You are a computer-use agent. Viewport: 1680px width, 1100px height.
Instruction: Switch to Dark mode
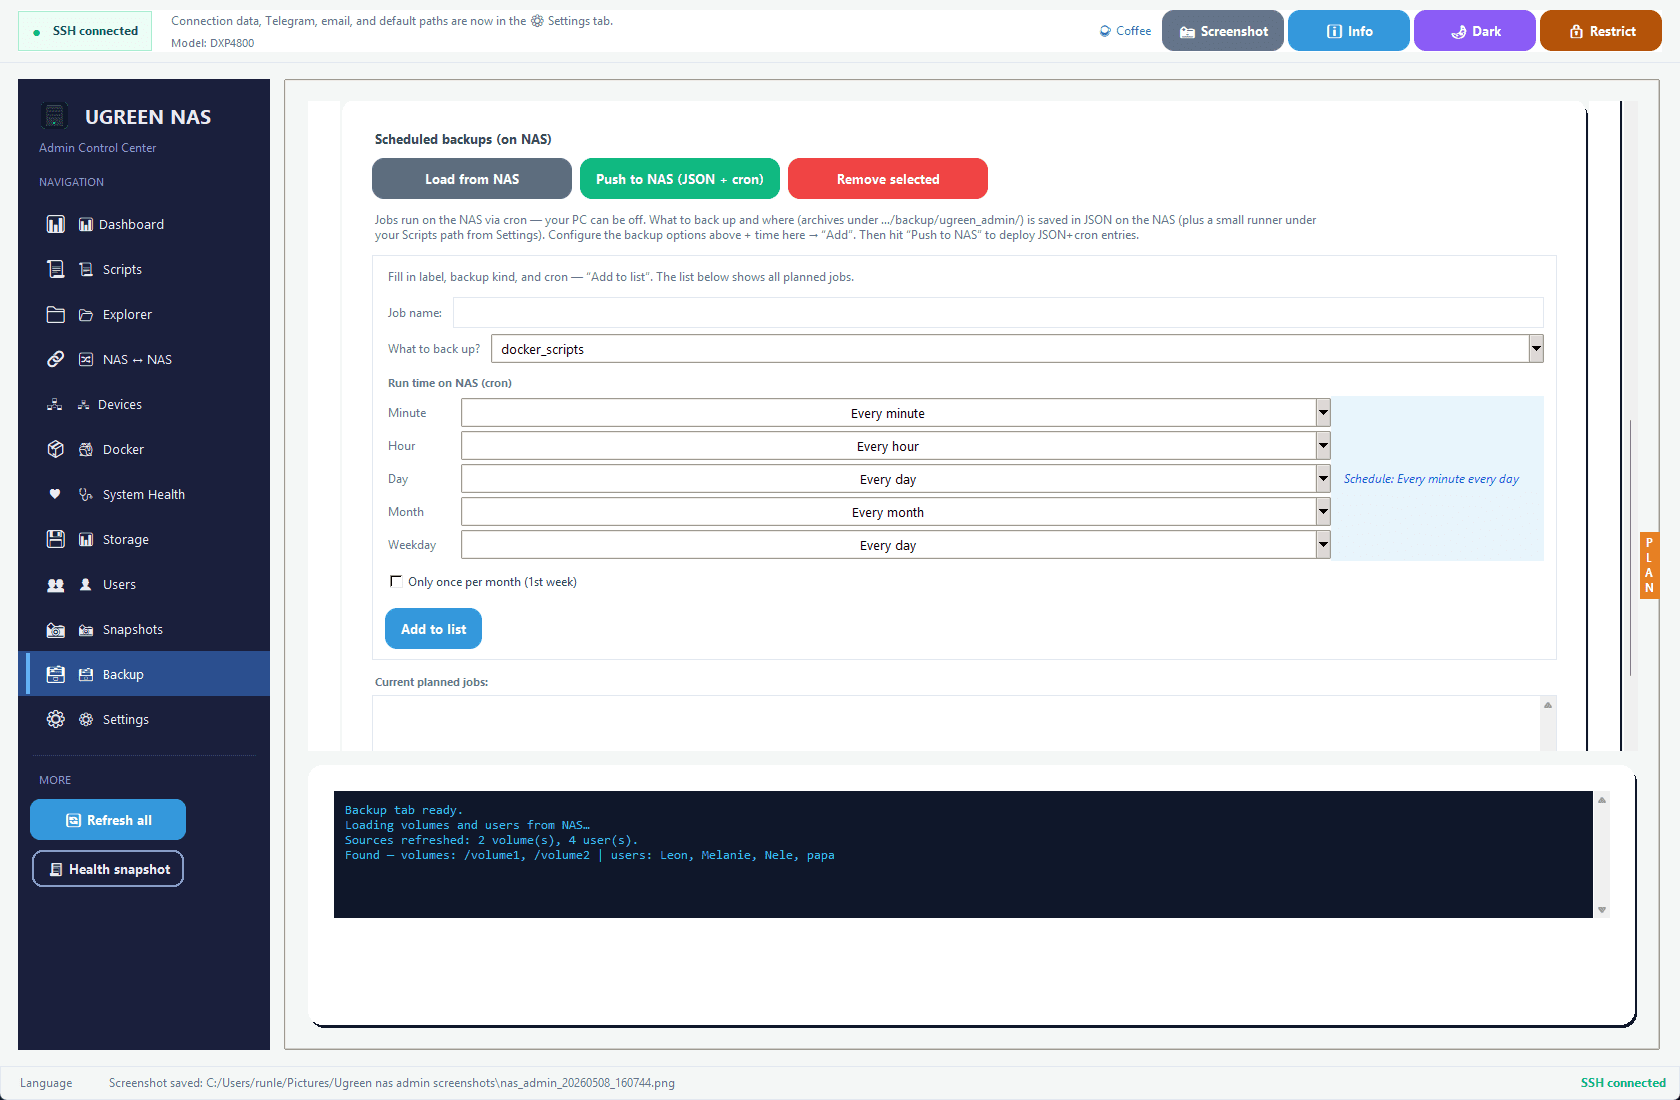(1475, 31)
